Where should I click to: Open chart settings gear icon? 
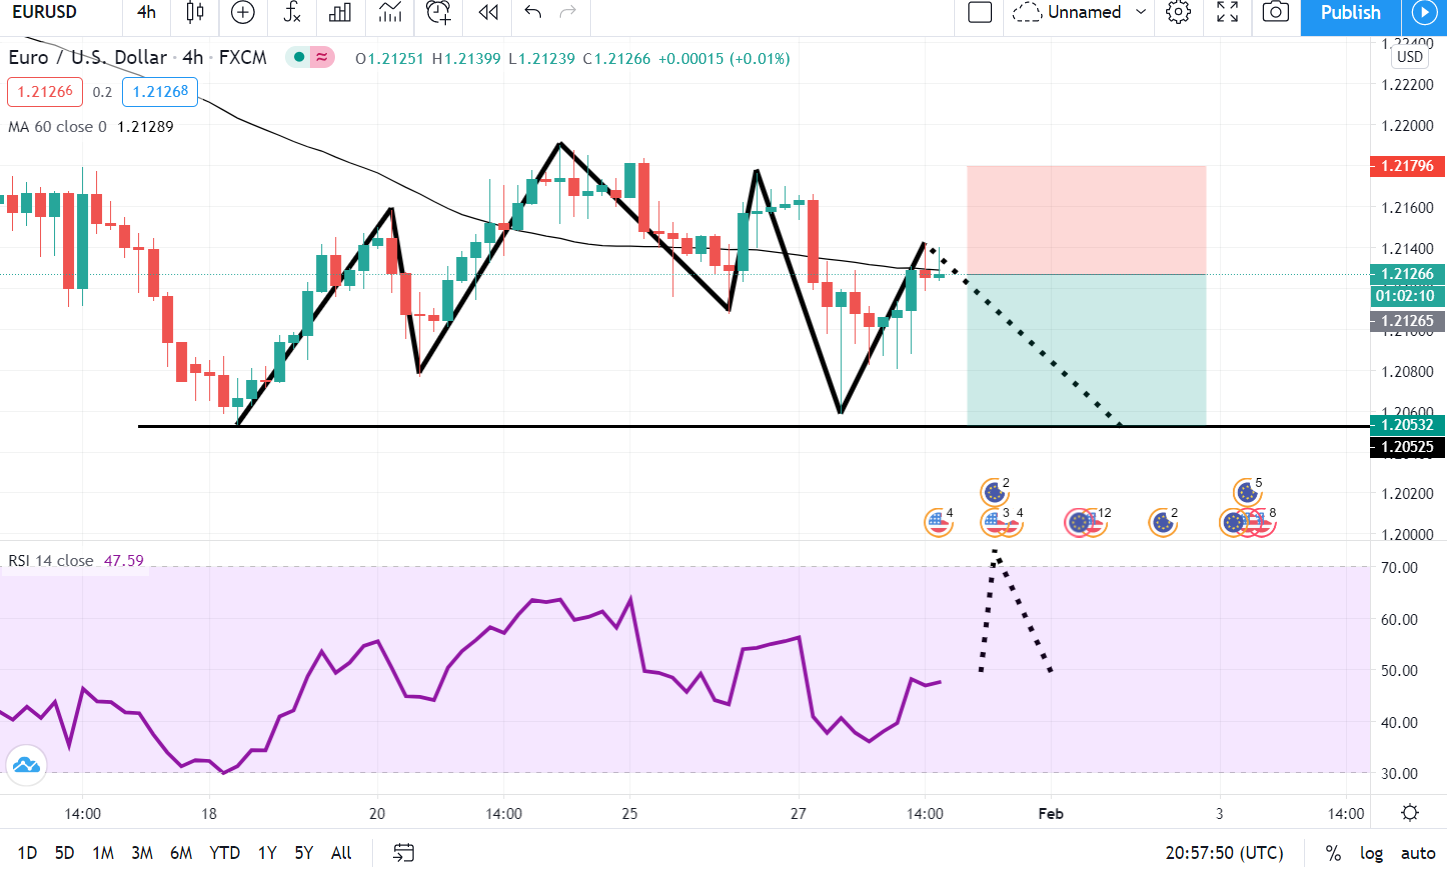click(x=1179, y=13)
